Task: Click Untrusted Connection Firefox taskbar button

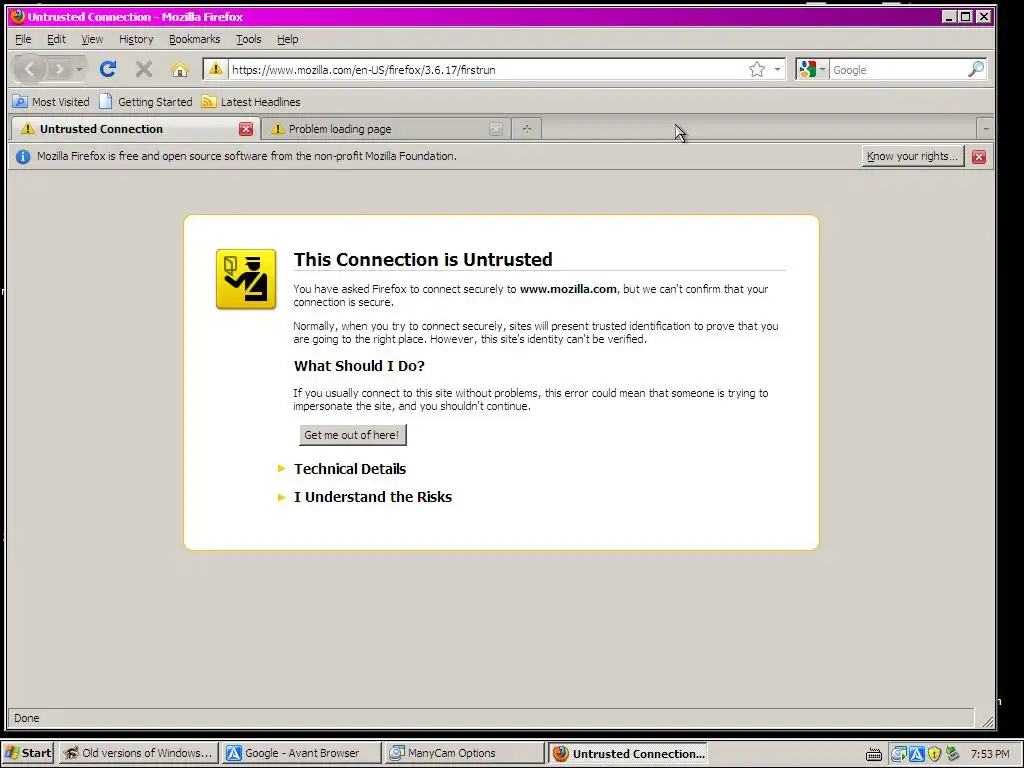Action: (x=630, y=753)
